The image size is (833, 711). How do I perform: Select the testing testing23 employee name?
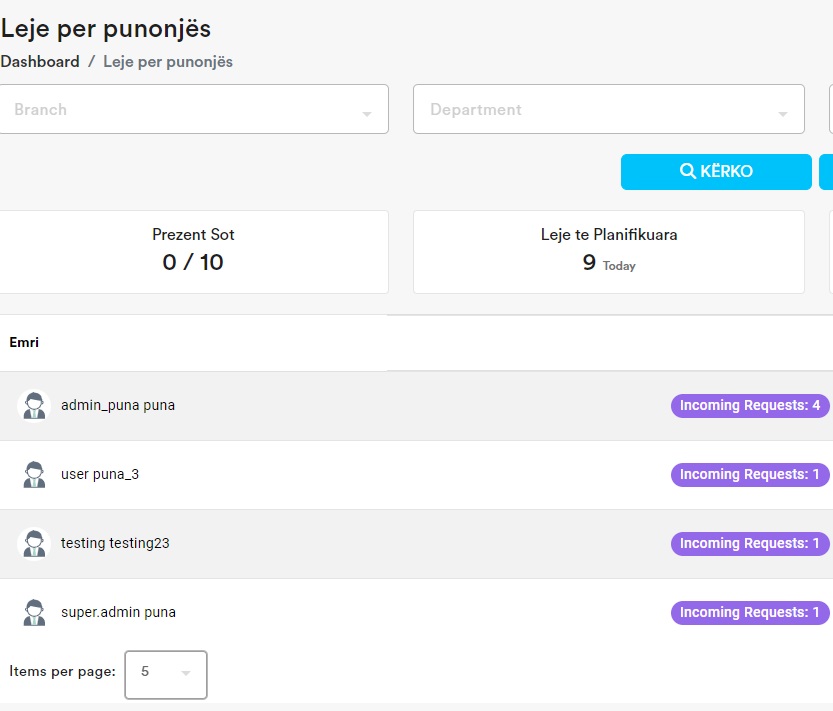click(115, 544)
